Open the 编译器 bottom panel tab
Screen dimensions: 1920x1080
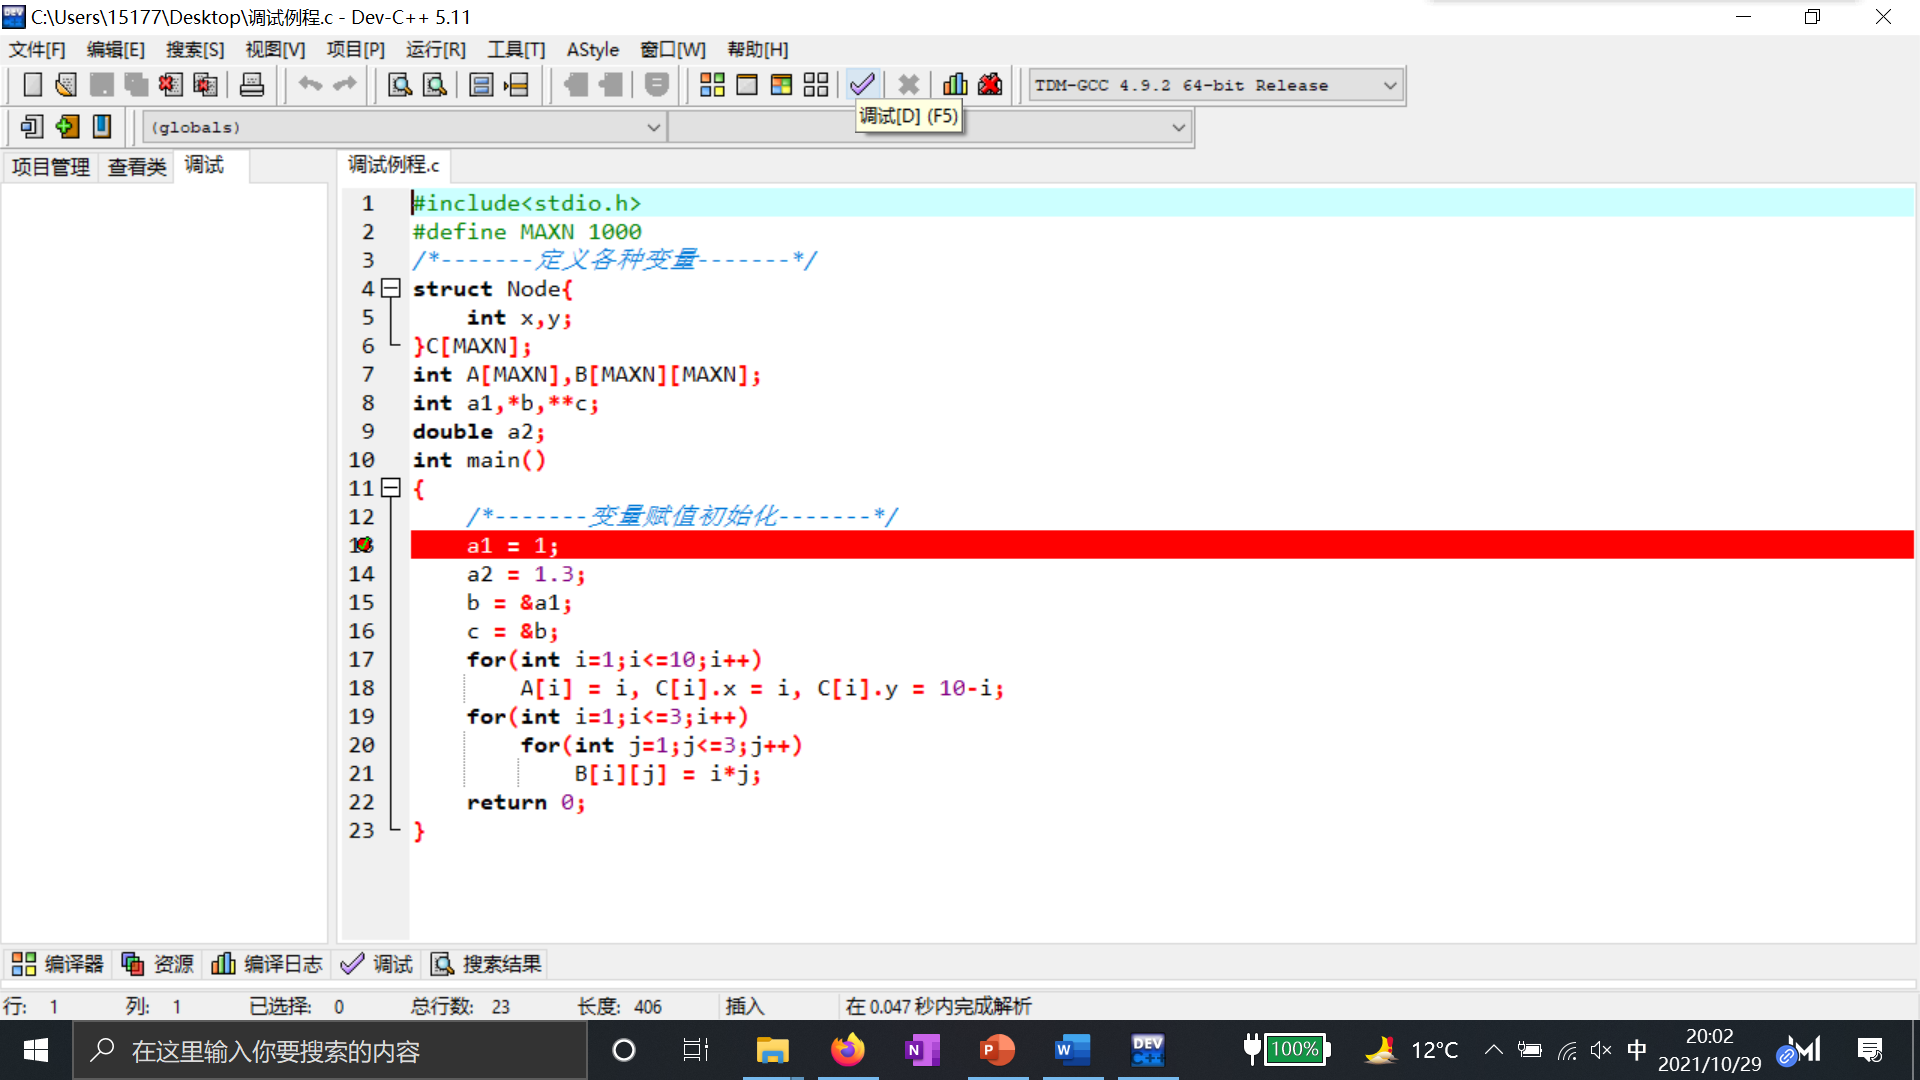point(57,964)
